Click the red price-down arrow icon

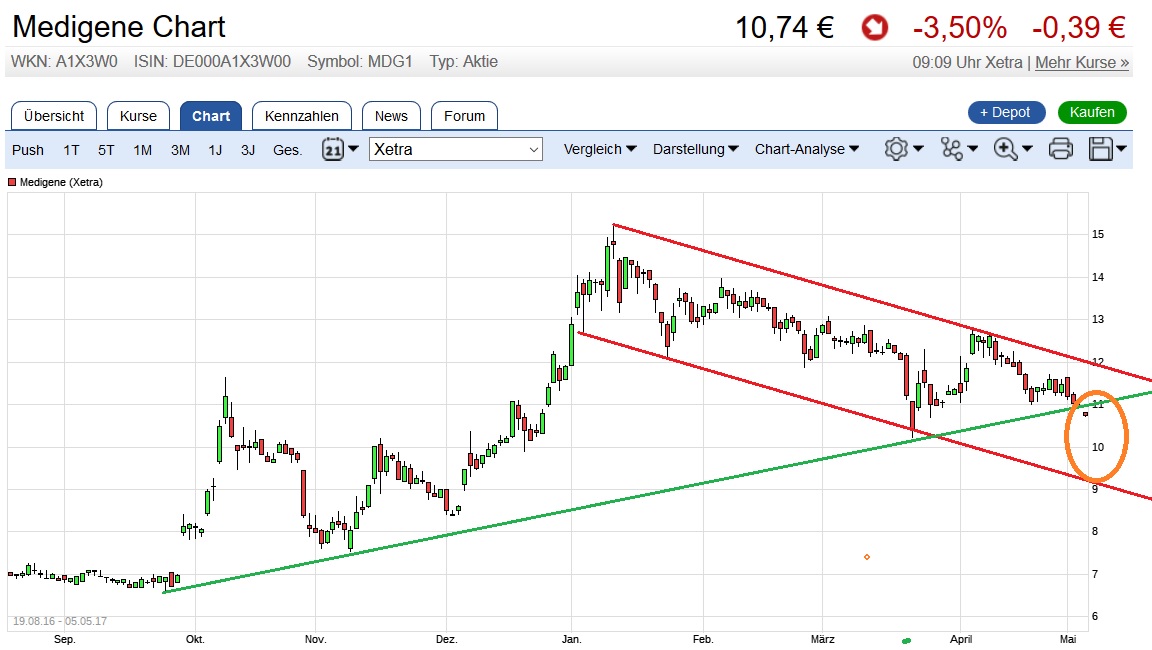click(874, 28)
